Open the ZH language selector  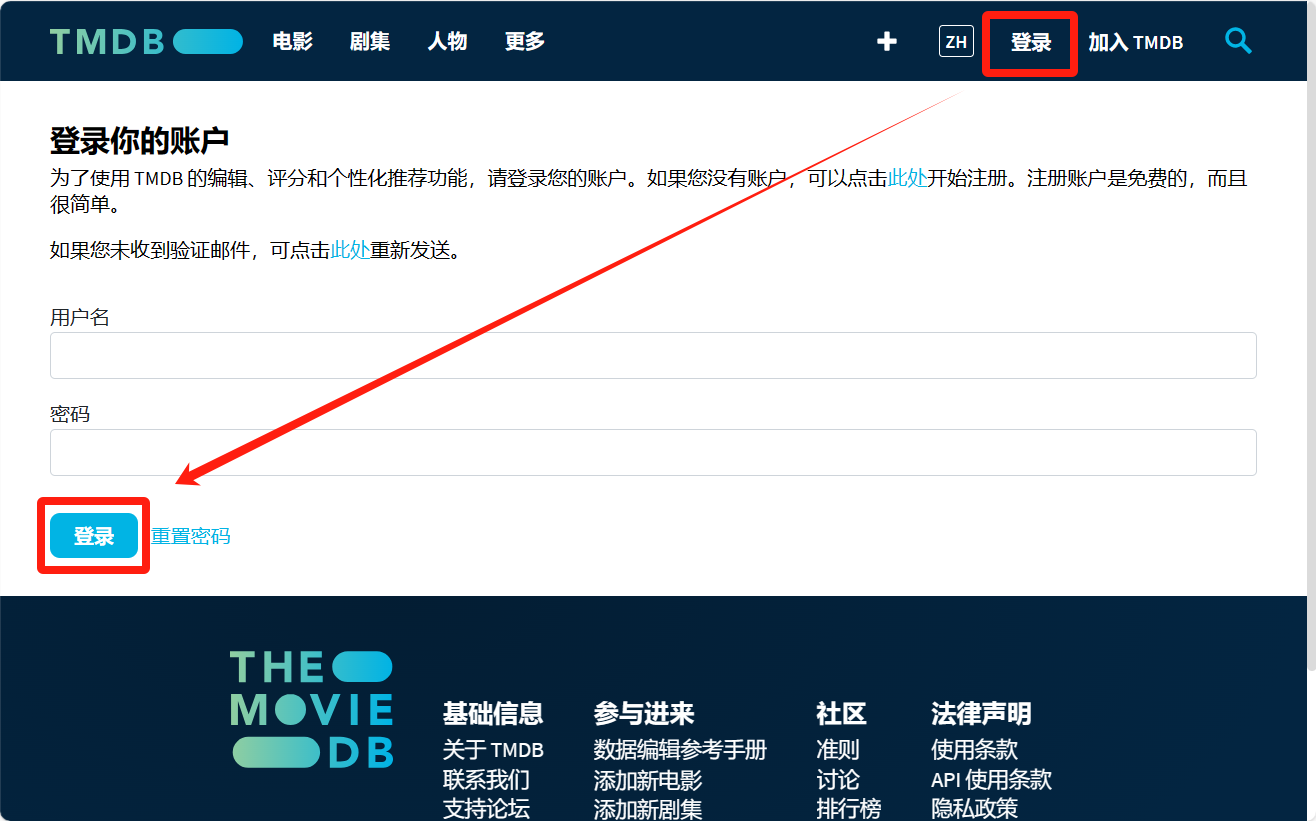[956, 42]
